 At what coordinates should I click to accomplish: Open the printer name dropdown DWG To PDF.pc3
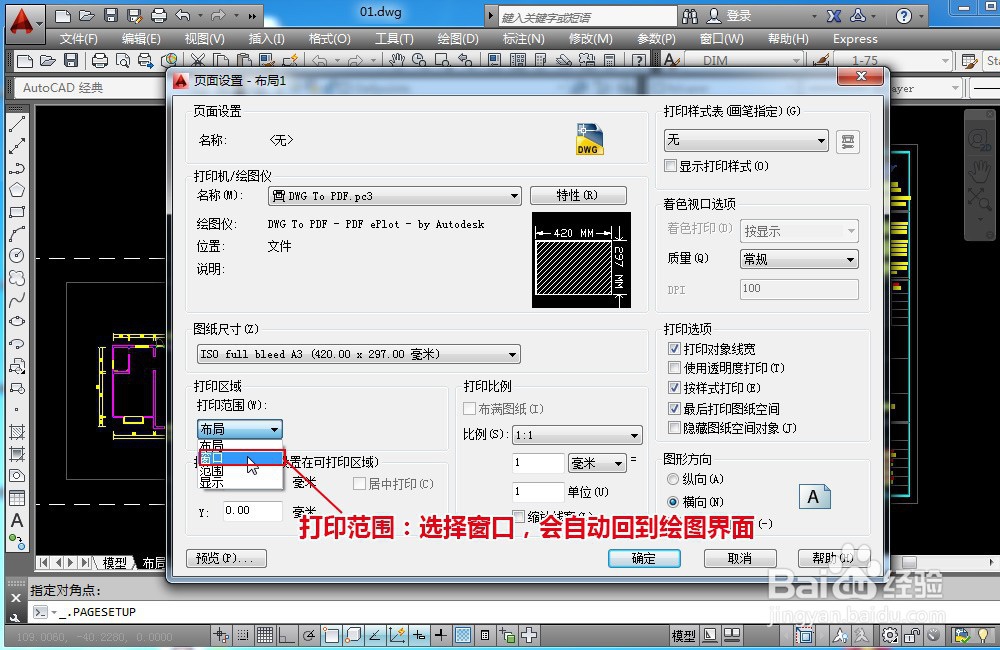pos(394,196)
